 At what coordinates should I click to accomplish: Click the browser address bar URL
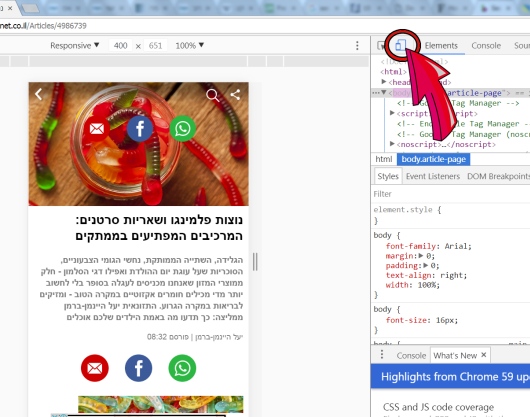click(43, 26)
